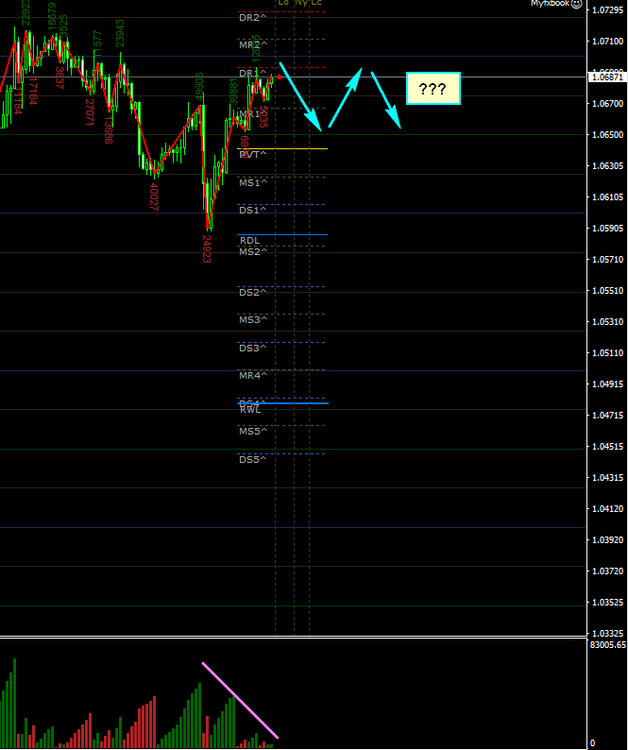Click price axis value 1.05710
Viewport: 628px width, 750px height.
point(608,259)
